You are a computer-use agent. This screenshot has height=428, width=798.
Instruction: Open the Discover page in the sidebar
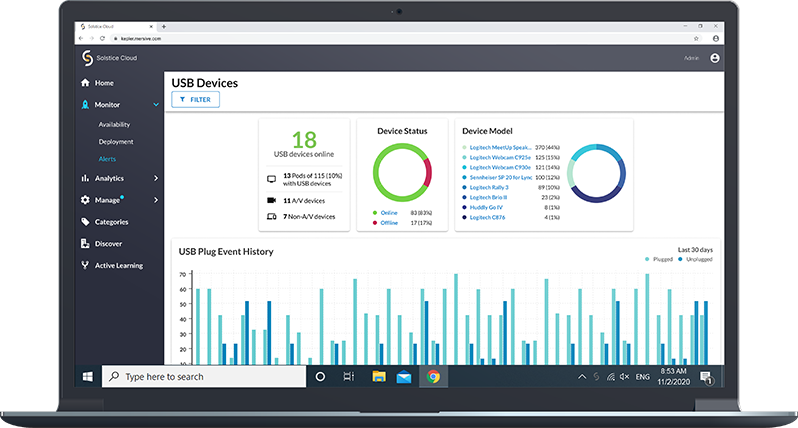pyautogui.click(x=108, y=243)
